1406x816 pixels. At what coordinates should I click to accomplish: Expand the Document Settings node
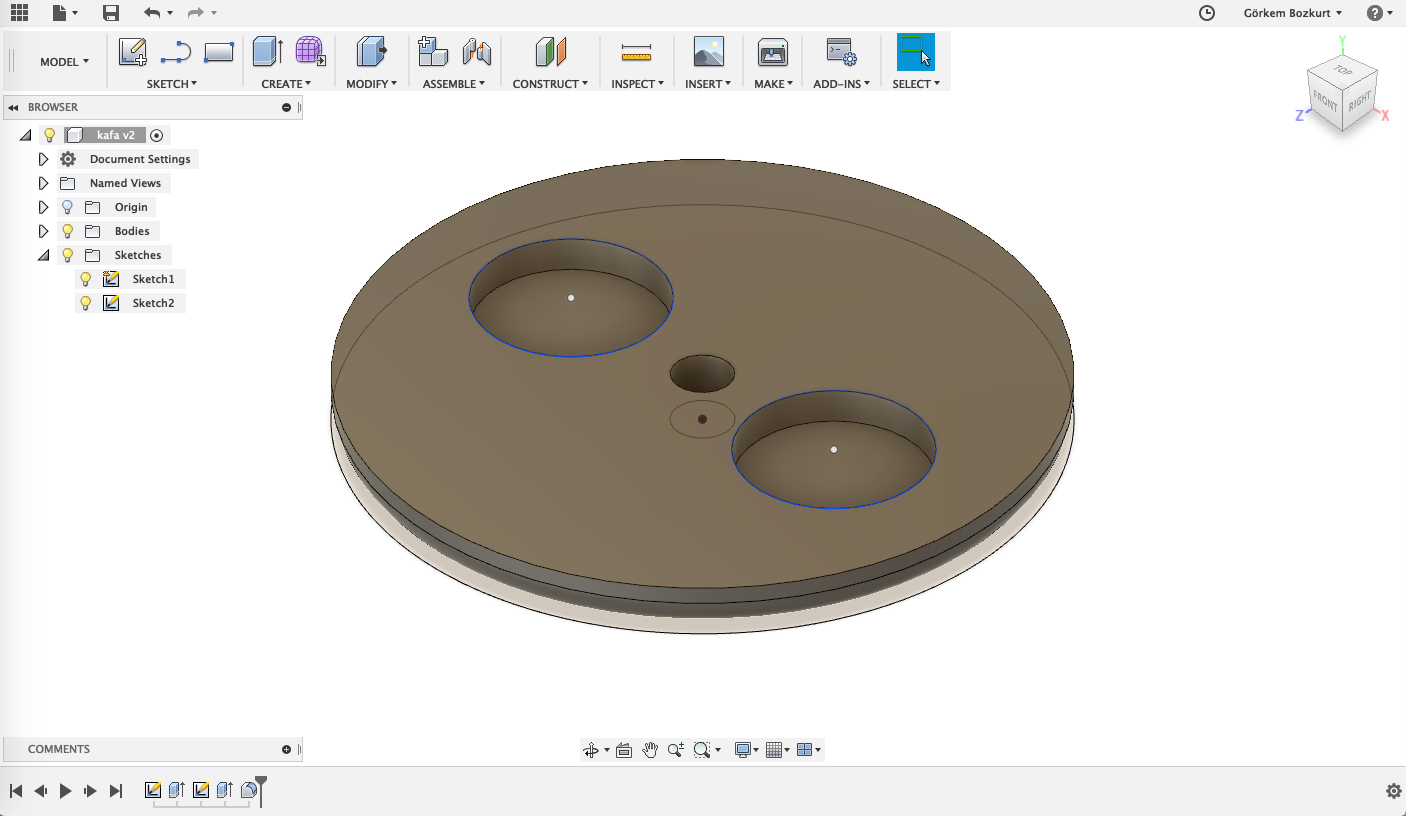click(x=43, y=159)
